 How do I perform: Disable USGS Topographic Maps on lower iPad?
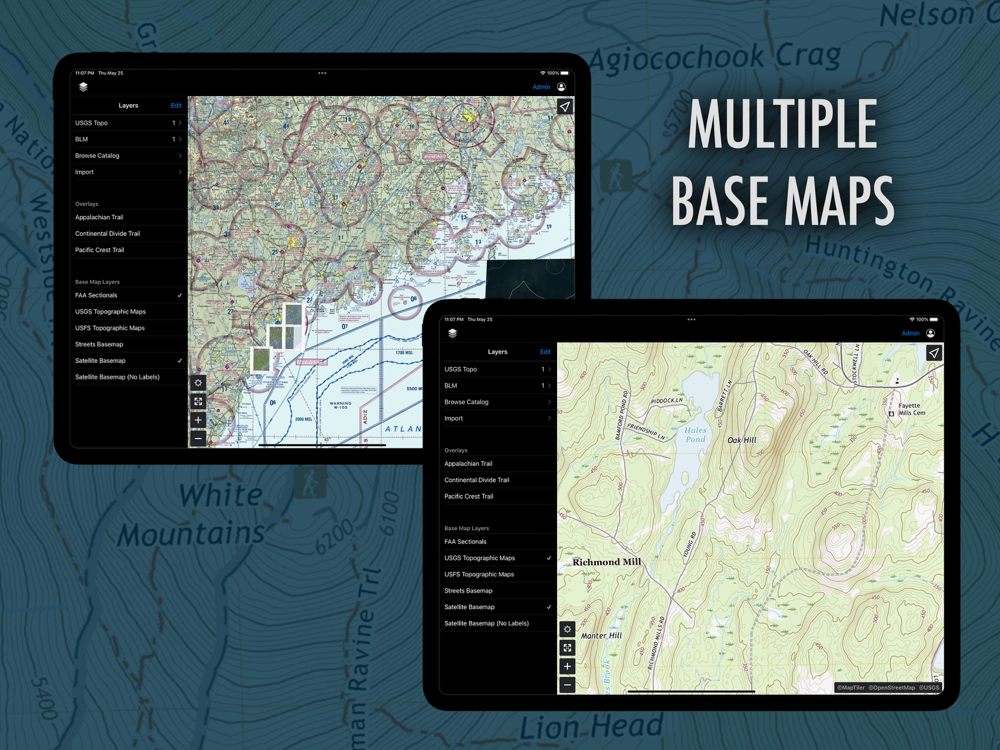[x=497, y=558]
